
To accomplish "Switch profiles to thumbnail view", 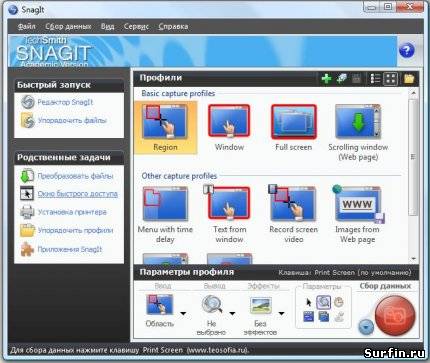I will (x=391, y=79).
